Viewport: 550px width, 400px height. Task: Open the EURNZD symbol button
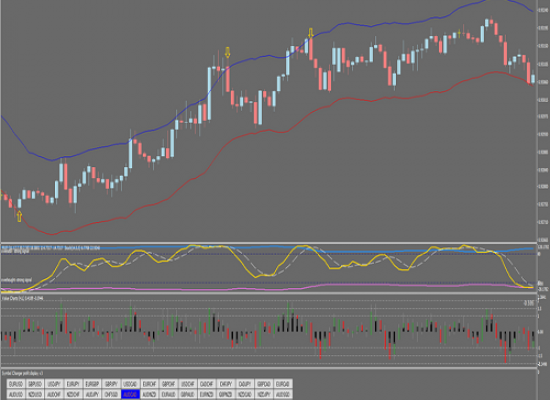(x=207, y=394)
